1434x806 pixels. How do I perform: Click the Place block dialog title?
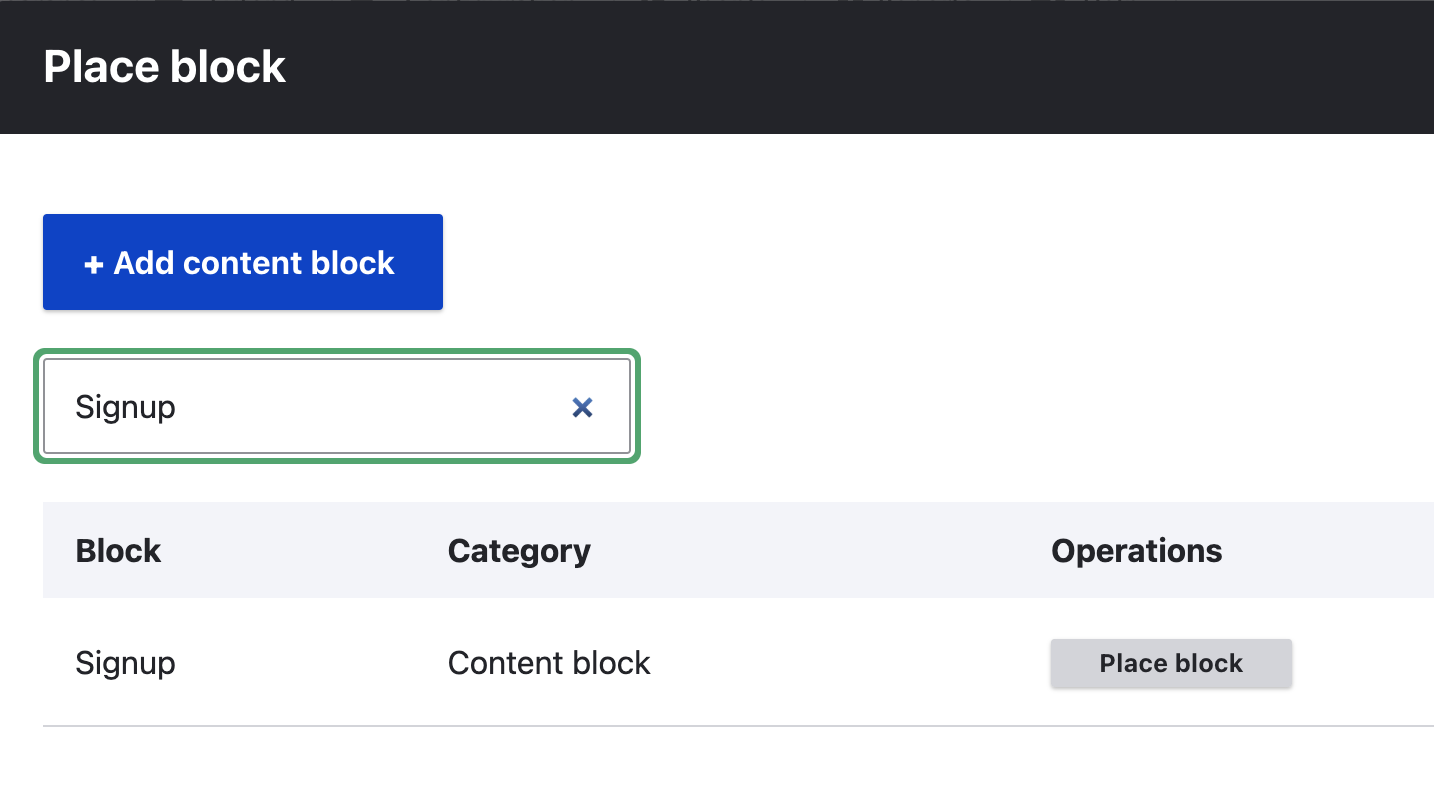pos(165,67)
